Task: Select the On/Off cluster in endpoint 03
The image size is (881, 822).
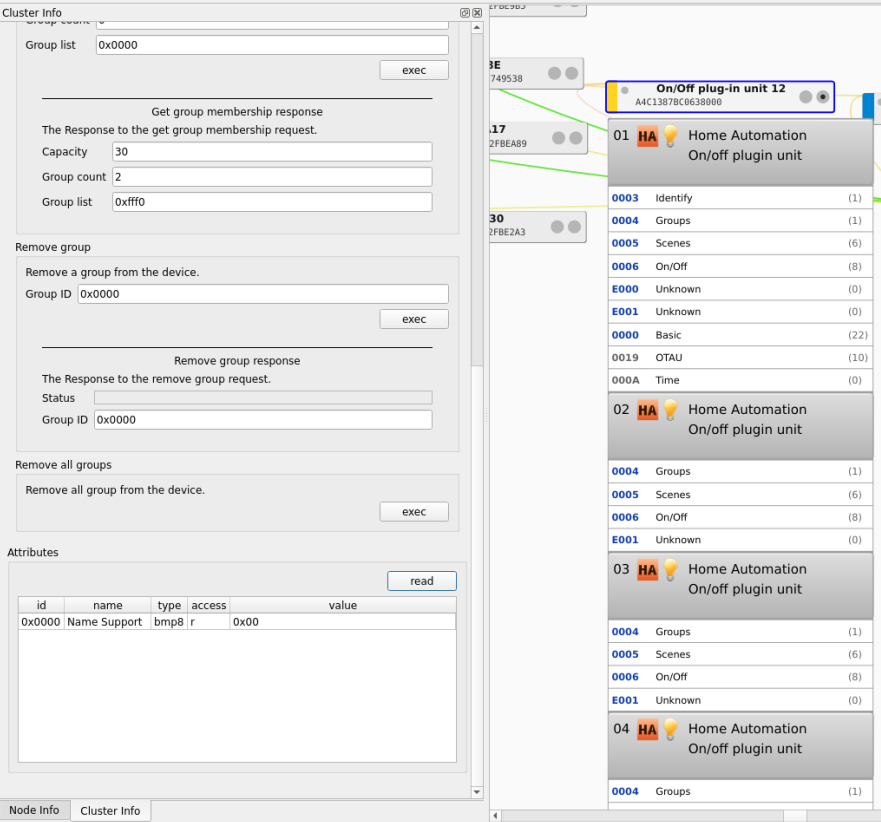Action: [741, 677]
